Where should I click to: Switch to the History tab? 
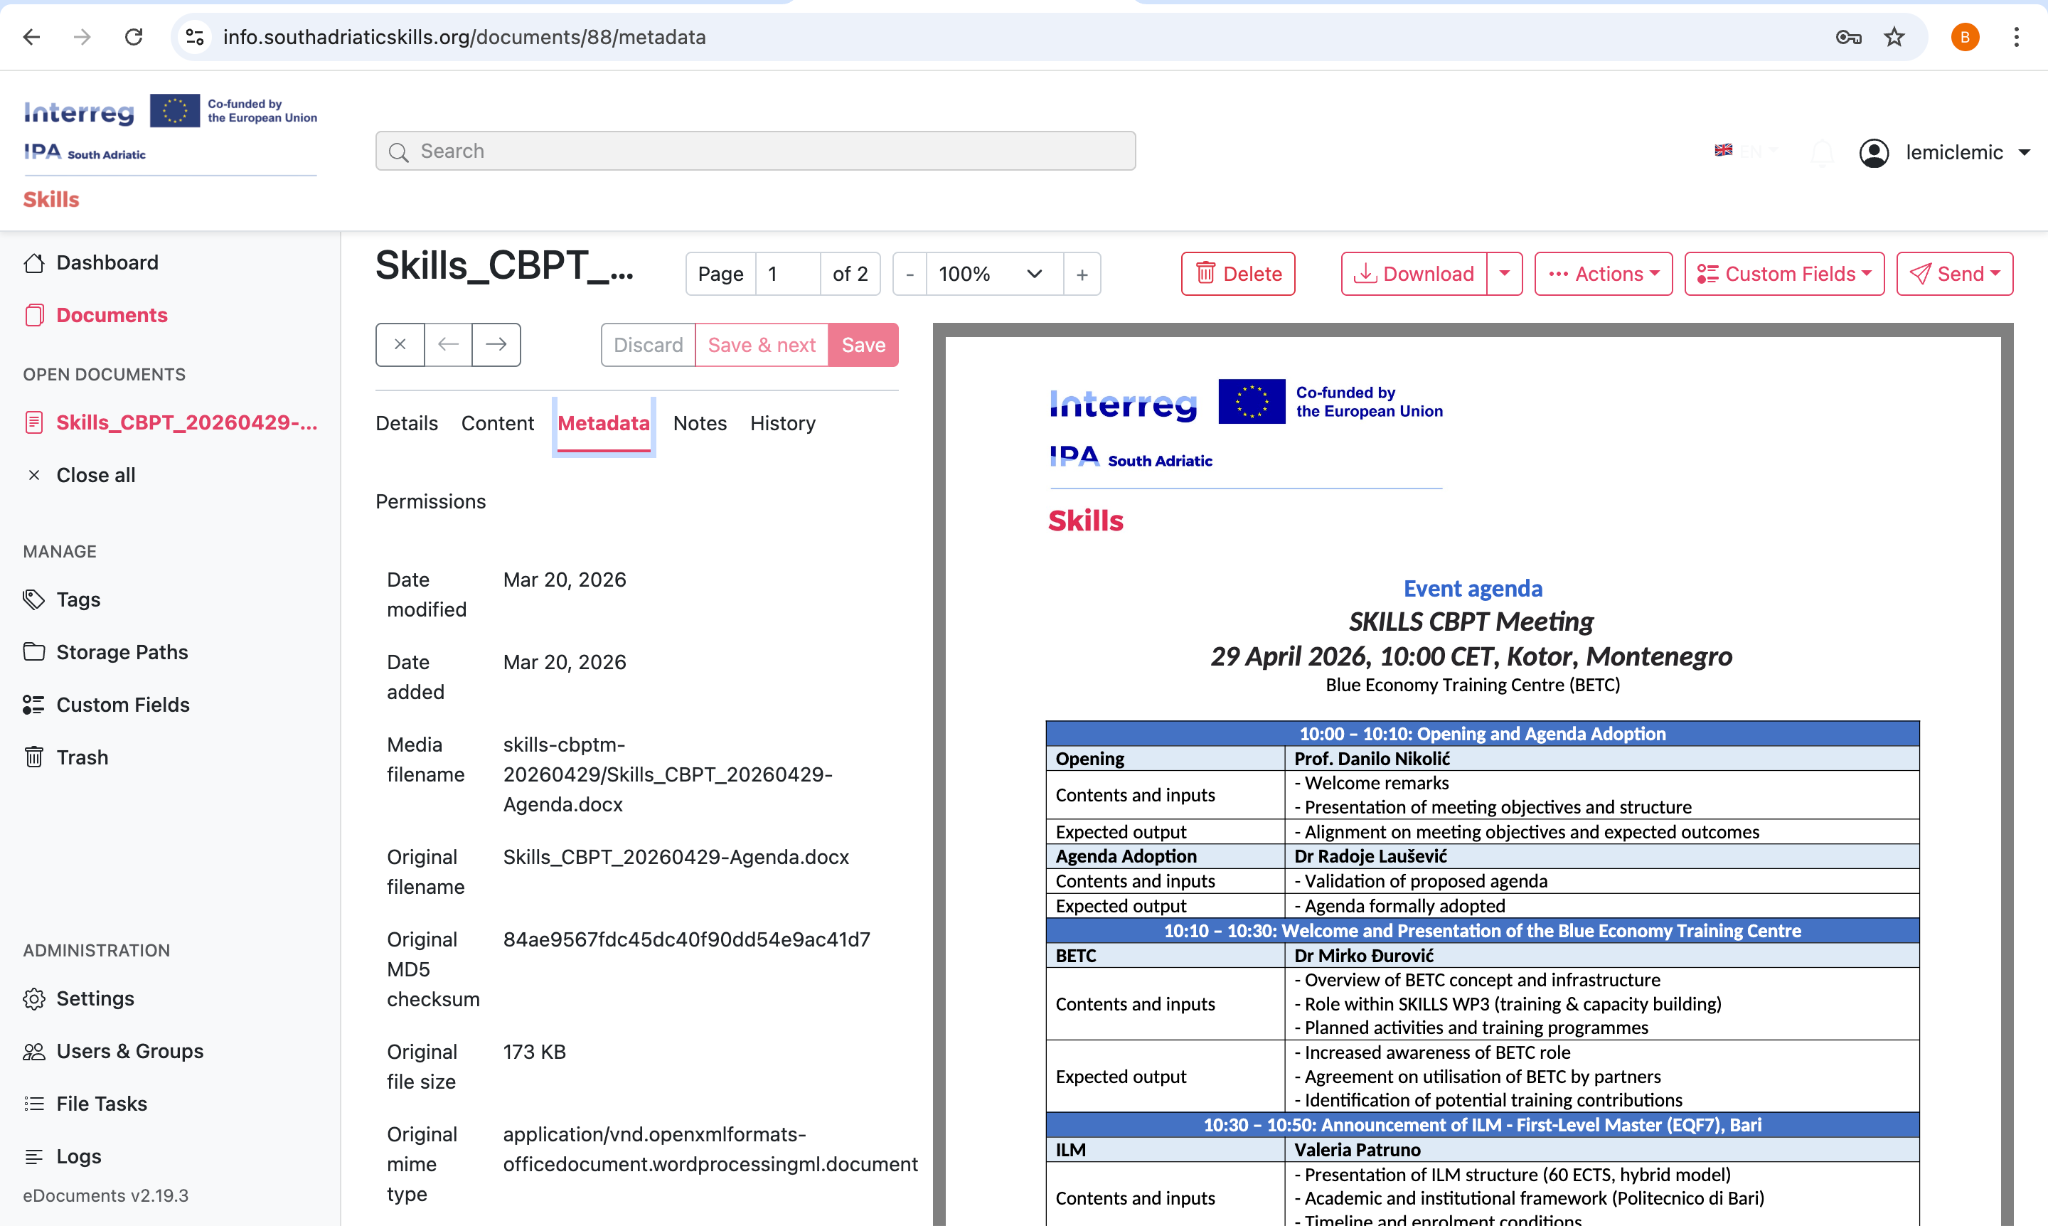pos(782,423)
